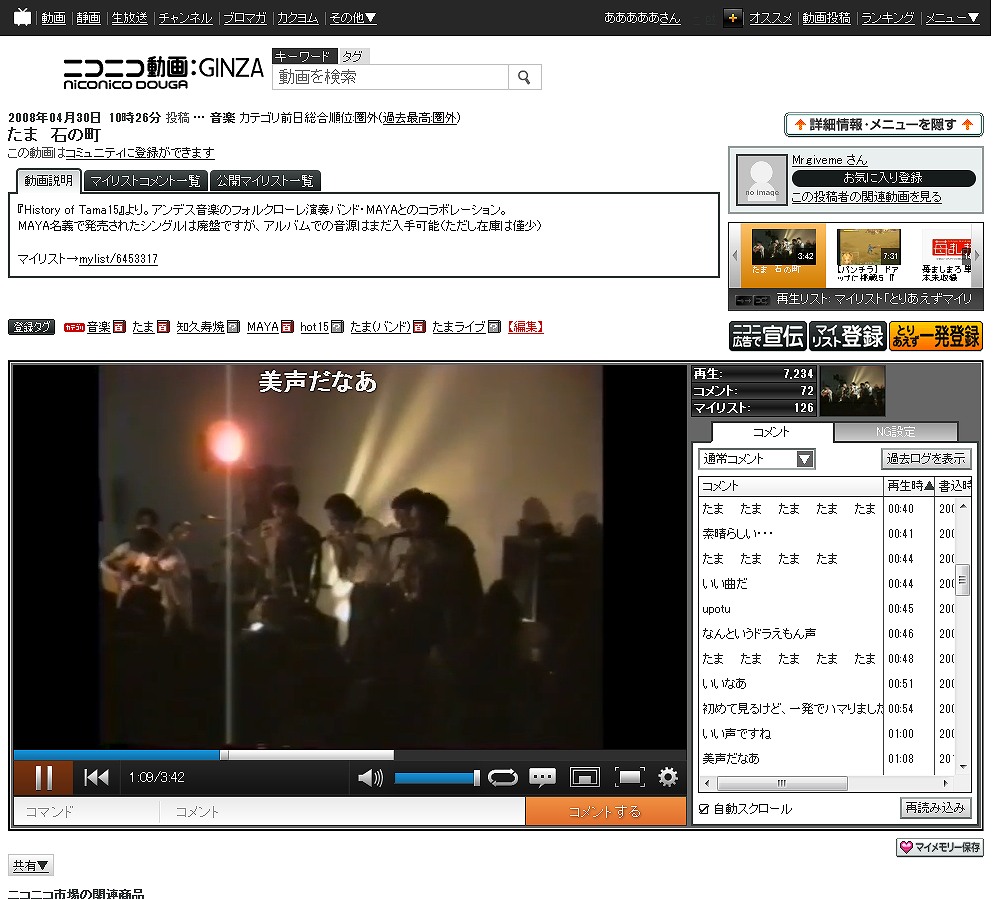Open player settings gear
The height and width of the screenshot is (899, 994).
668,777
